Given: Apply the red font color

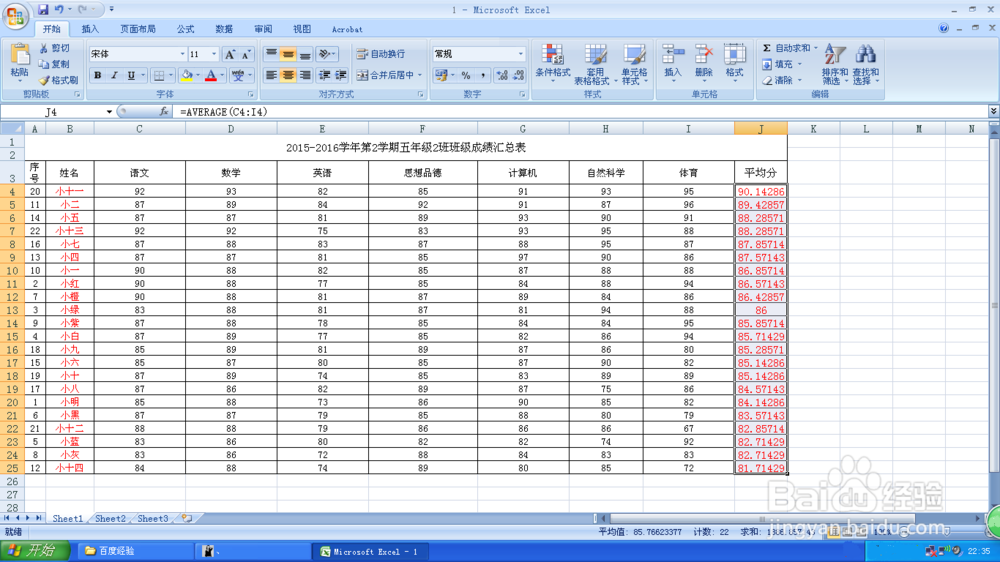Looking at the screenshot, I should pos(211,75).
